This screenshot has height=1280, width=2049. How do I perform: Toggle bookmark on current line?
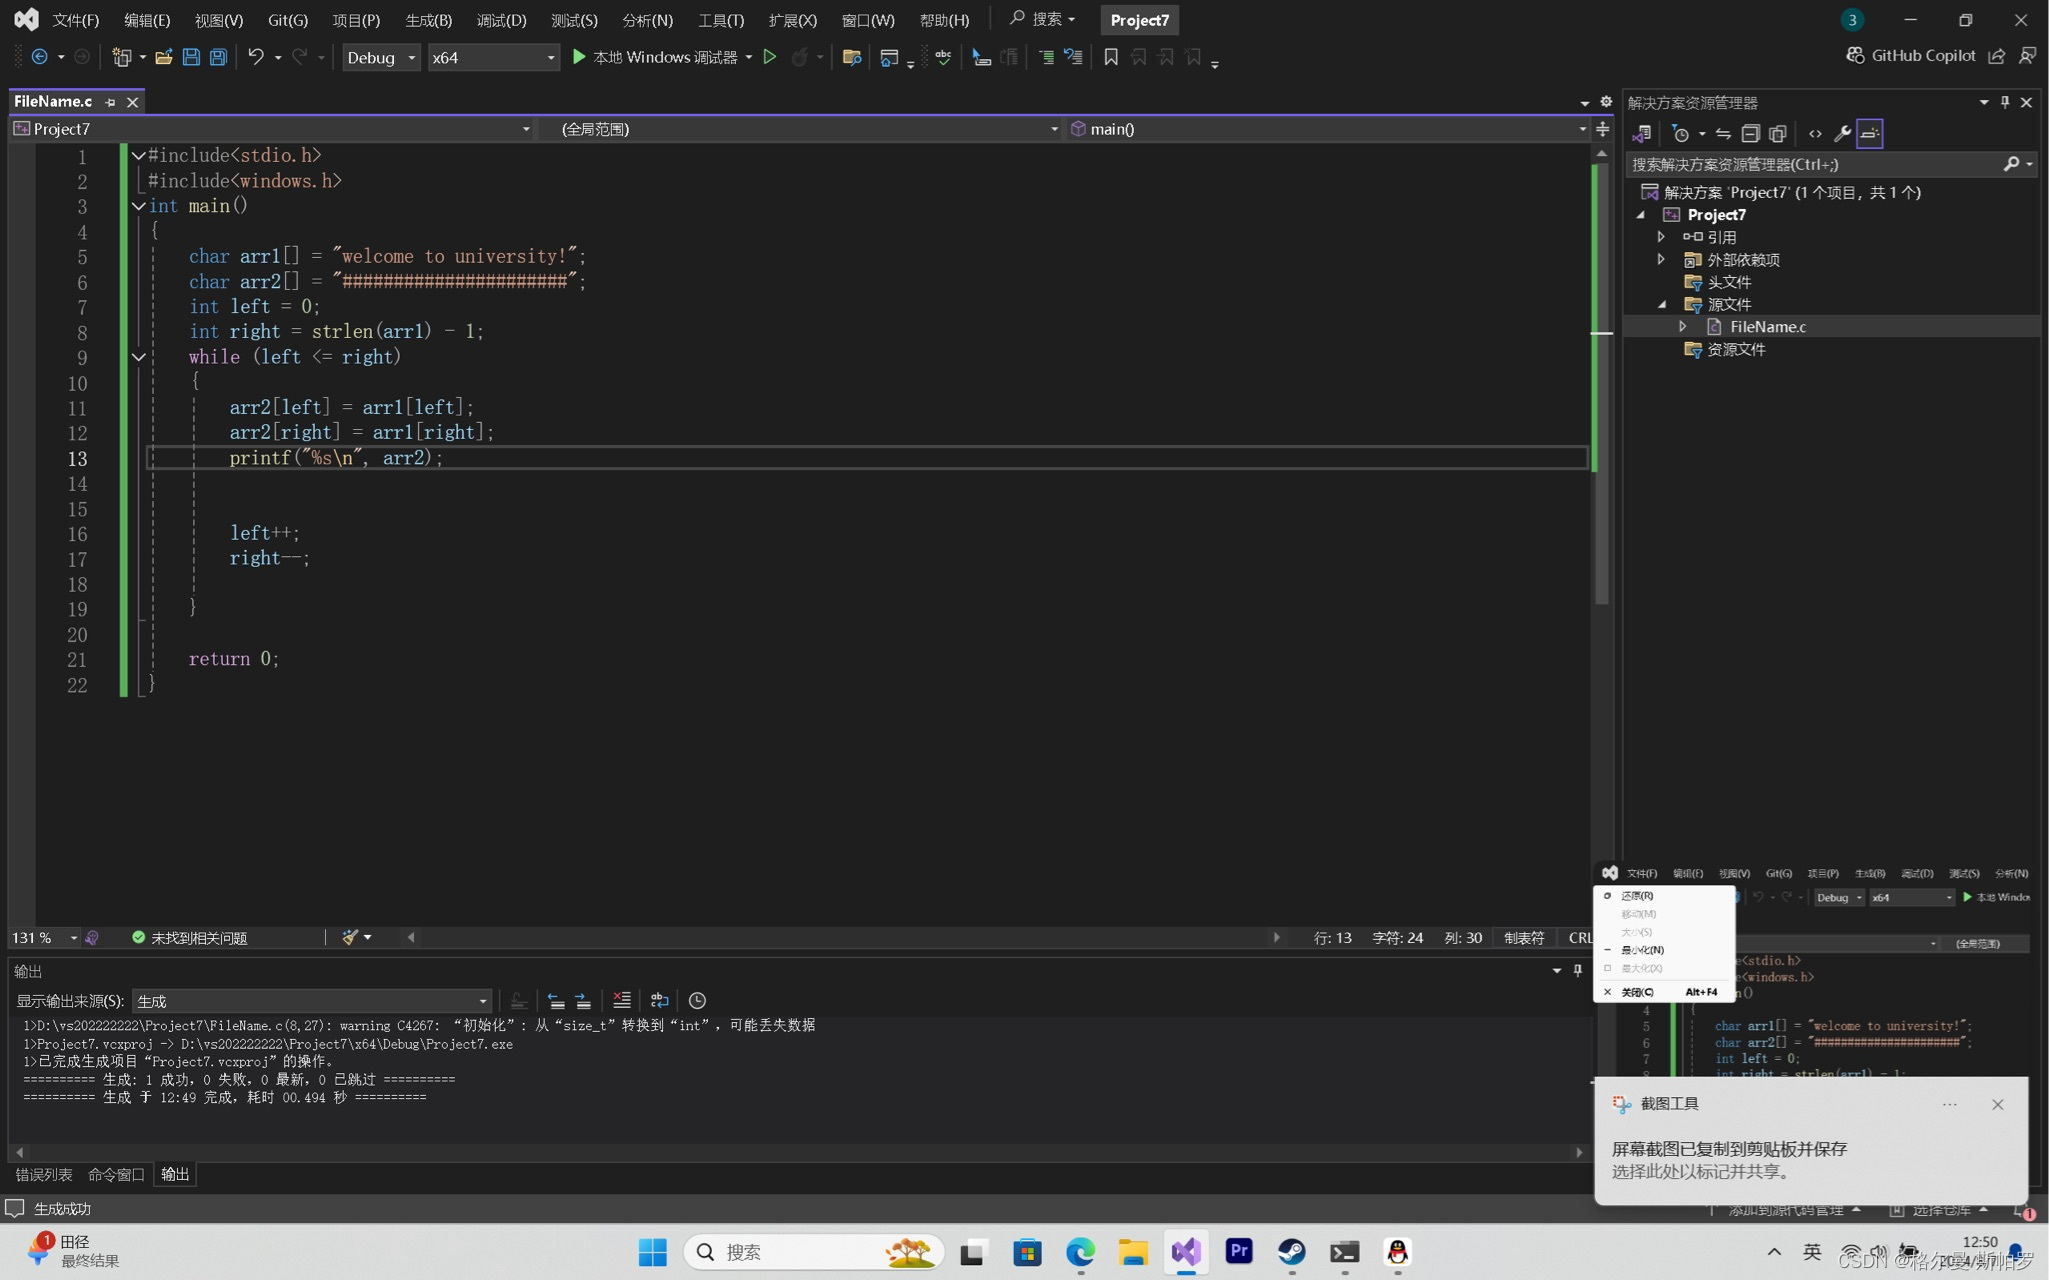pos(1111,57)
